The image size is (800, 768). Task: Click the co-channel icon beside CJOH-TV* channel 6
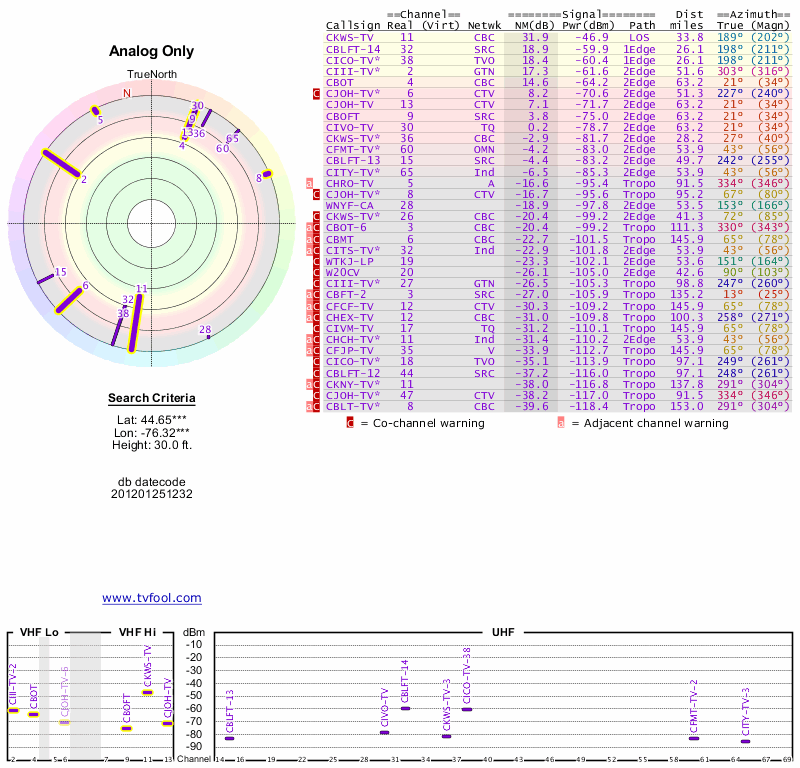pos(317,93)
